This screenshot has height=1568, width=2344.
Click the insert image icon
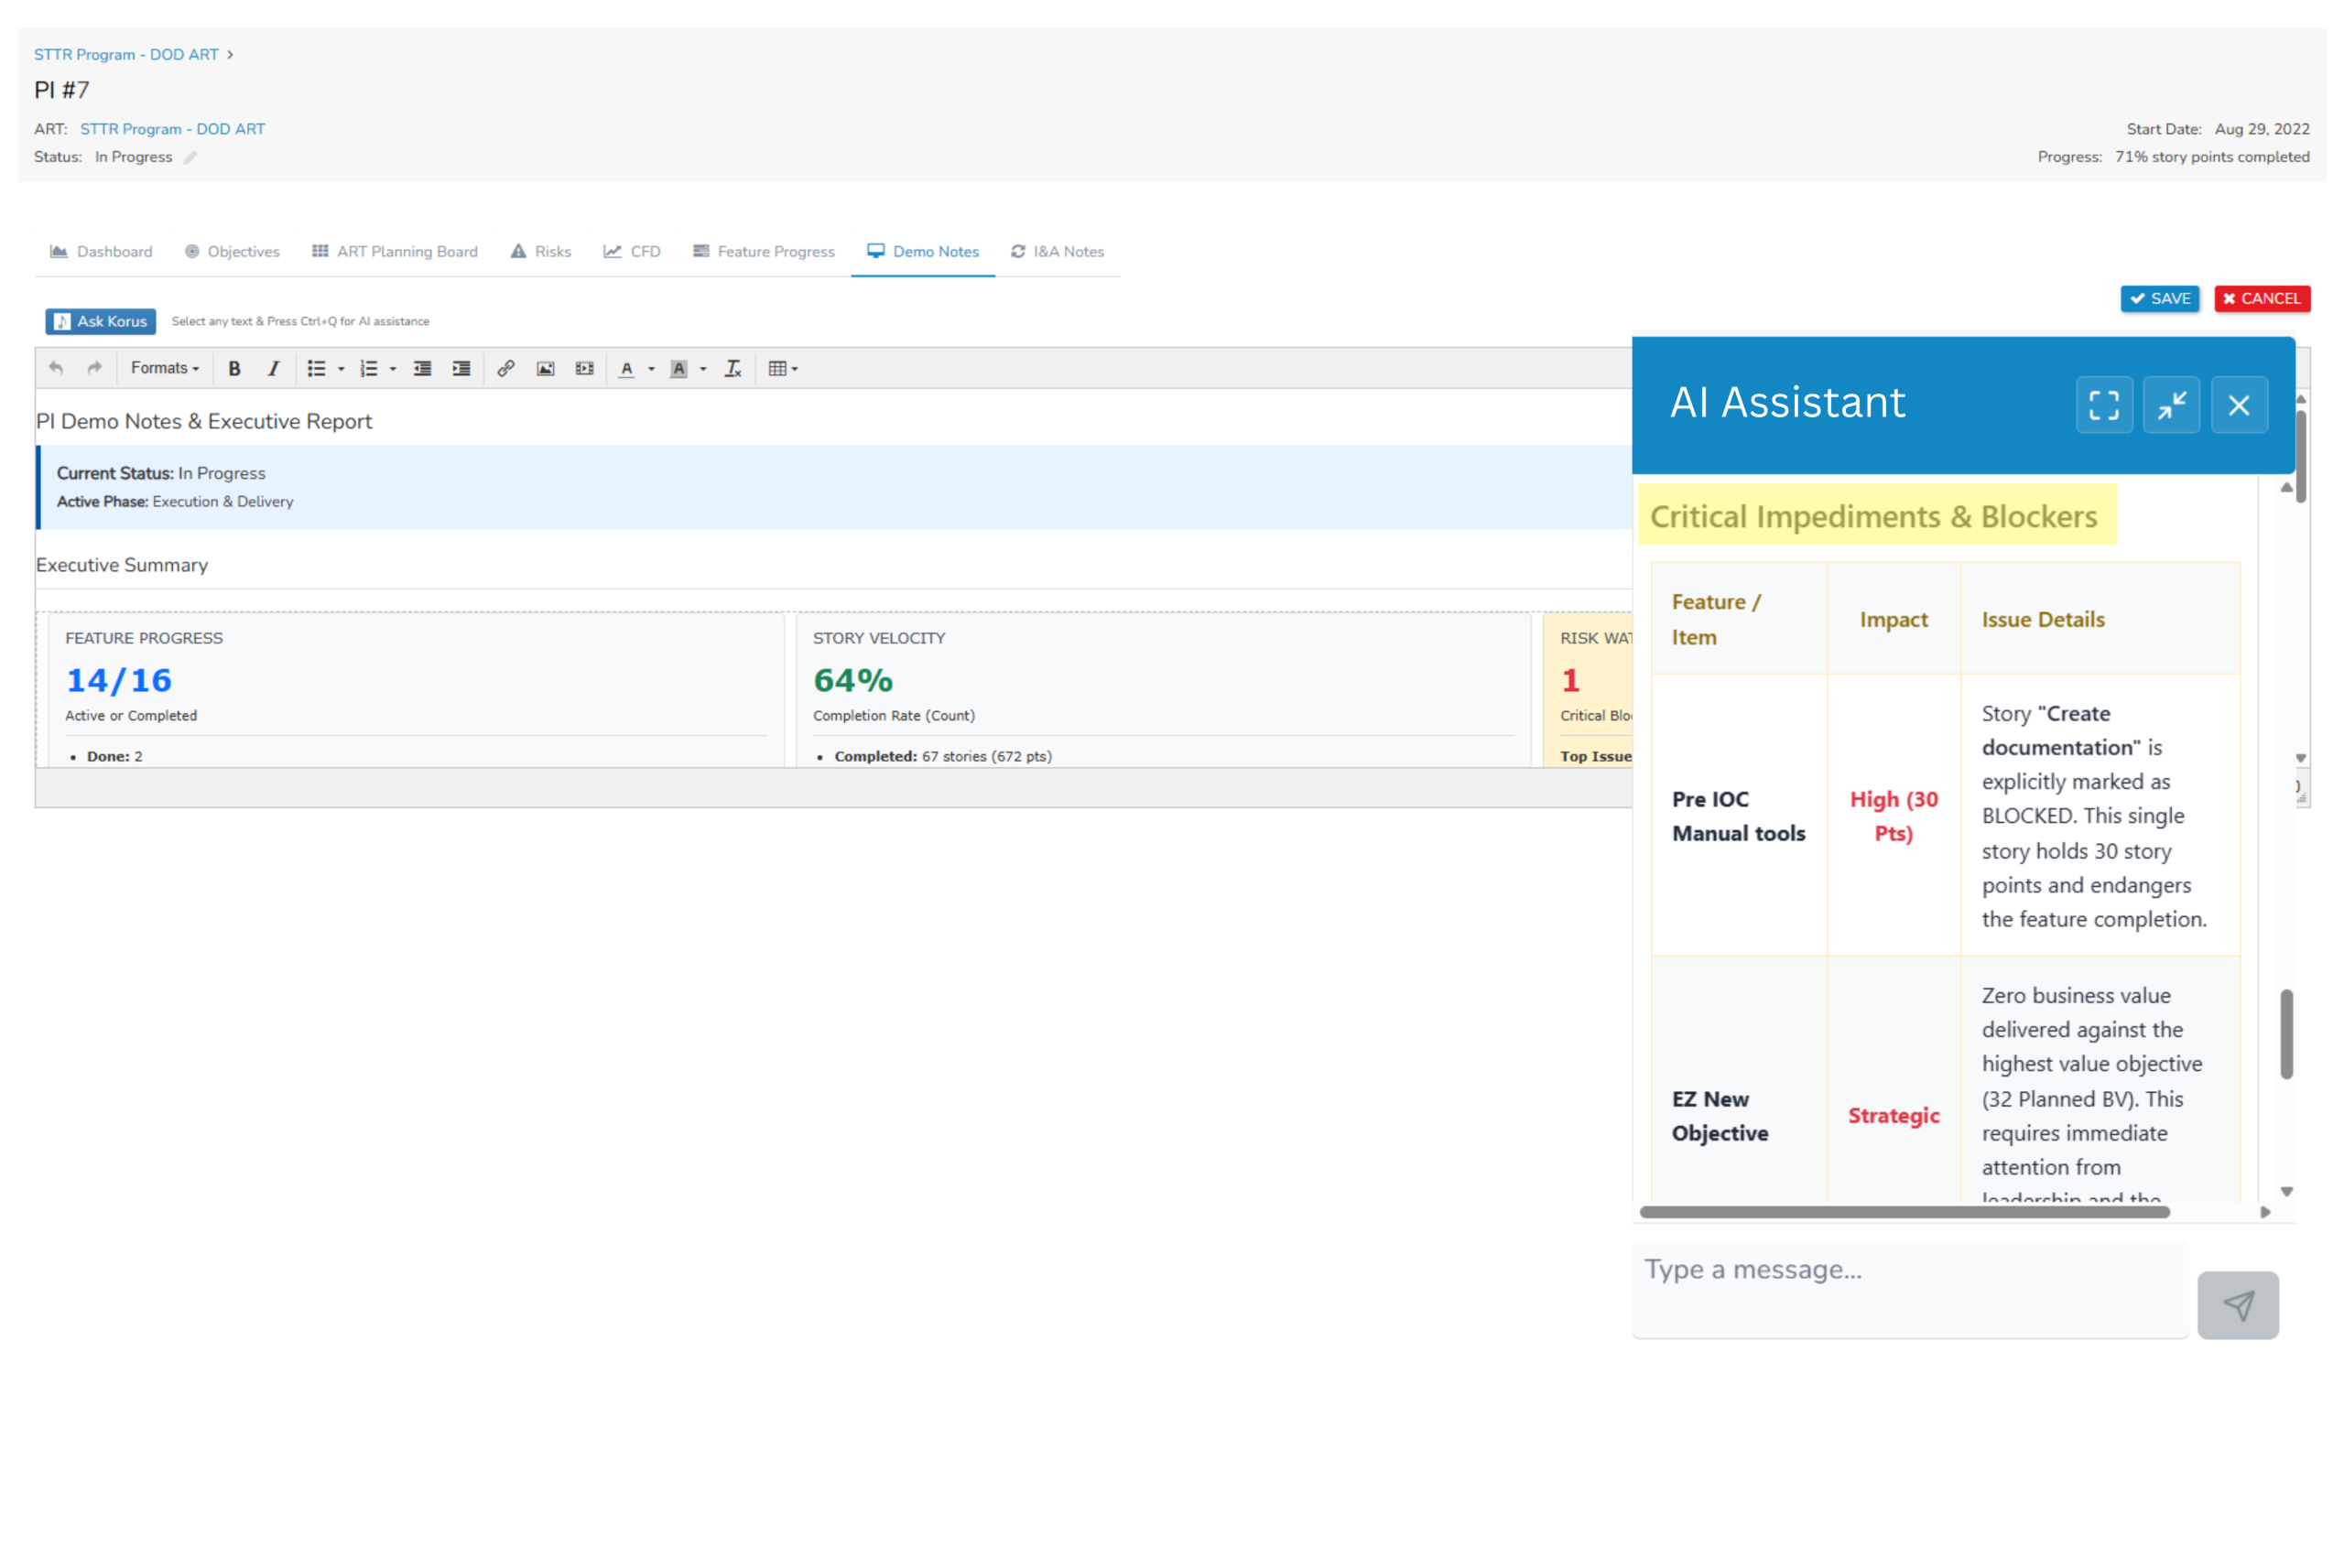coord(545,369)
